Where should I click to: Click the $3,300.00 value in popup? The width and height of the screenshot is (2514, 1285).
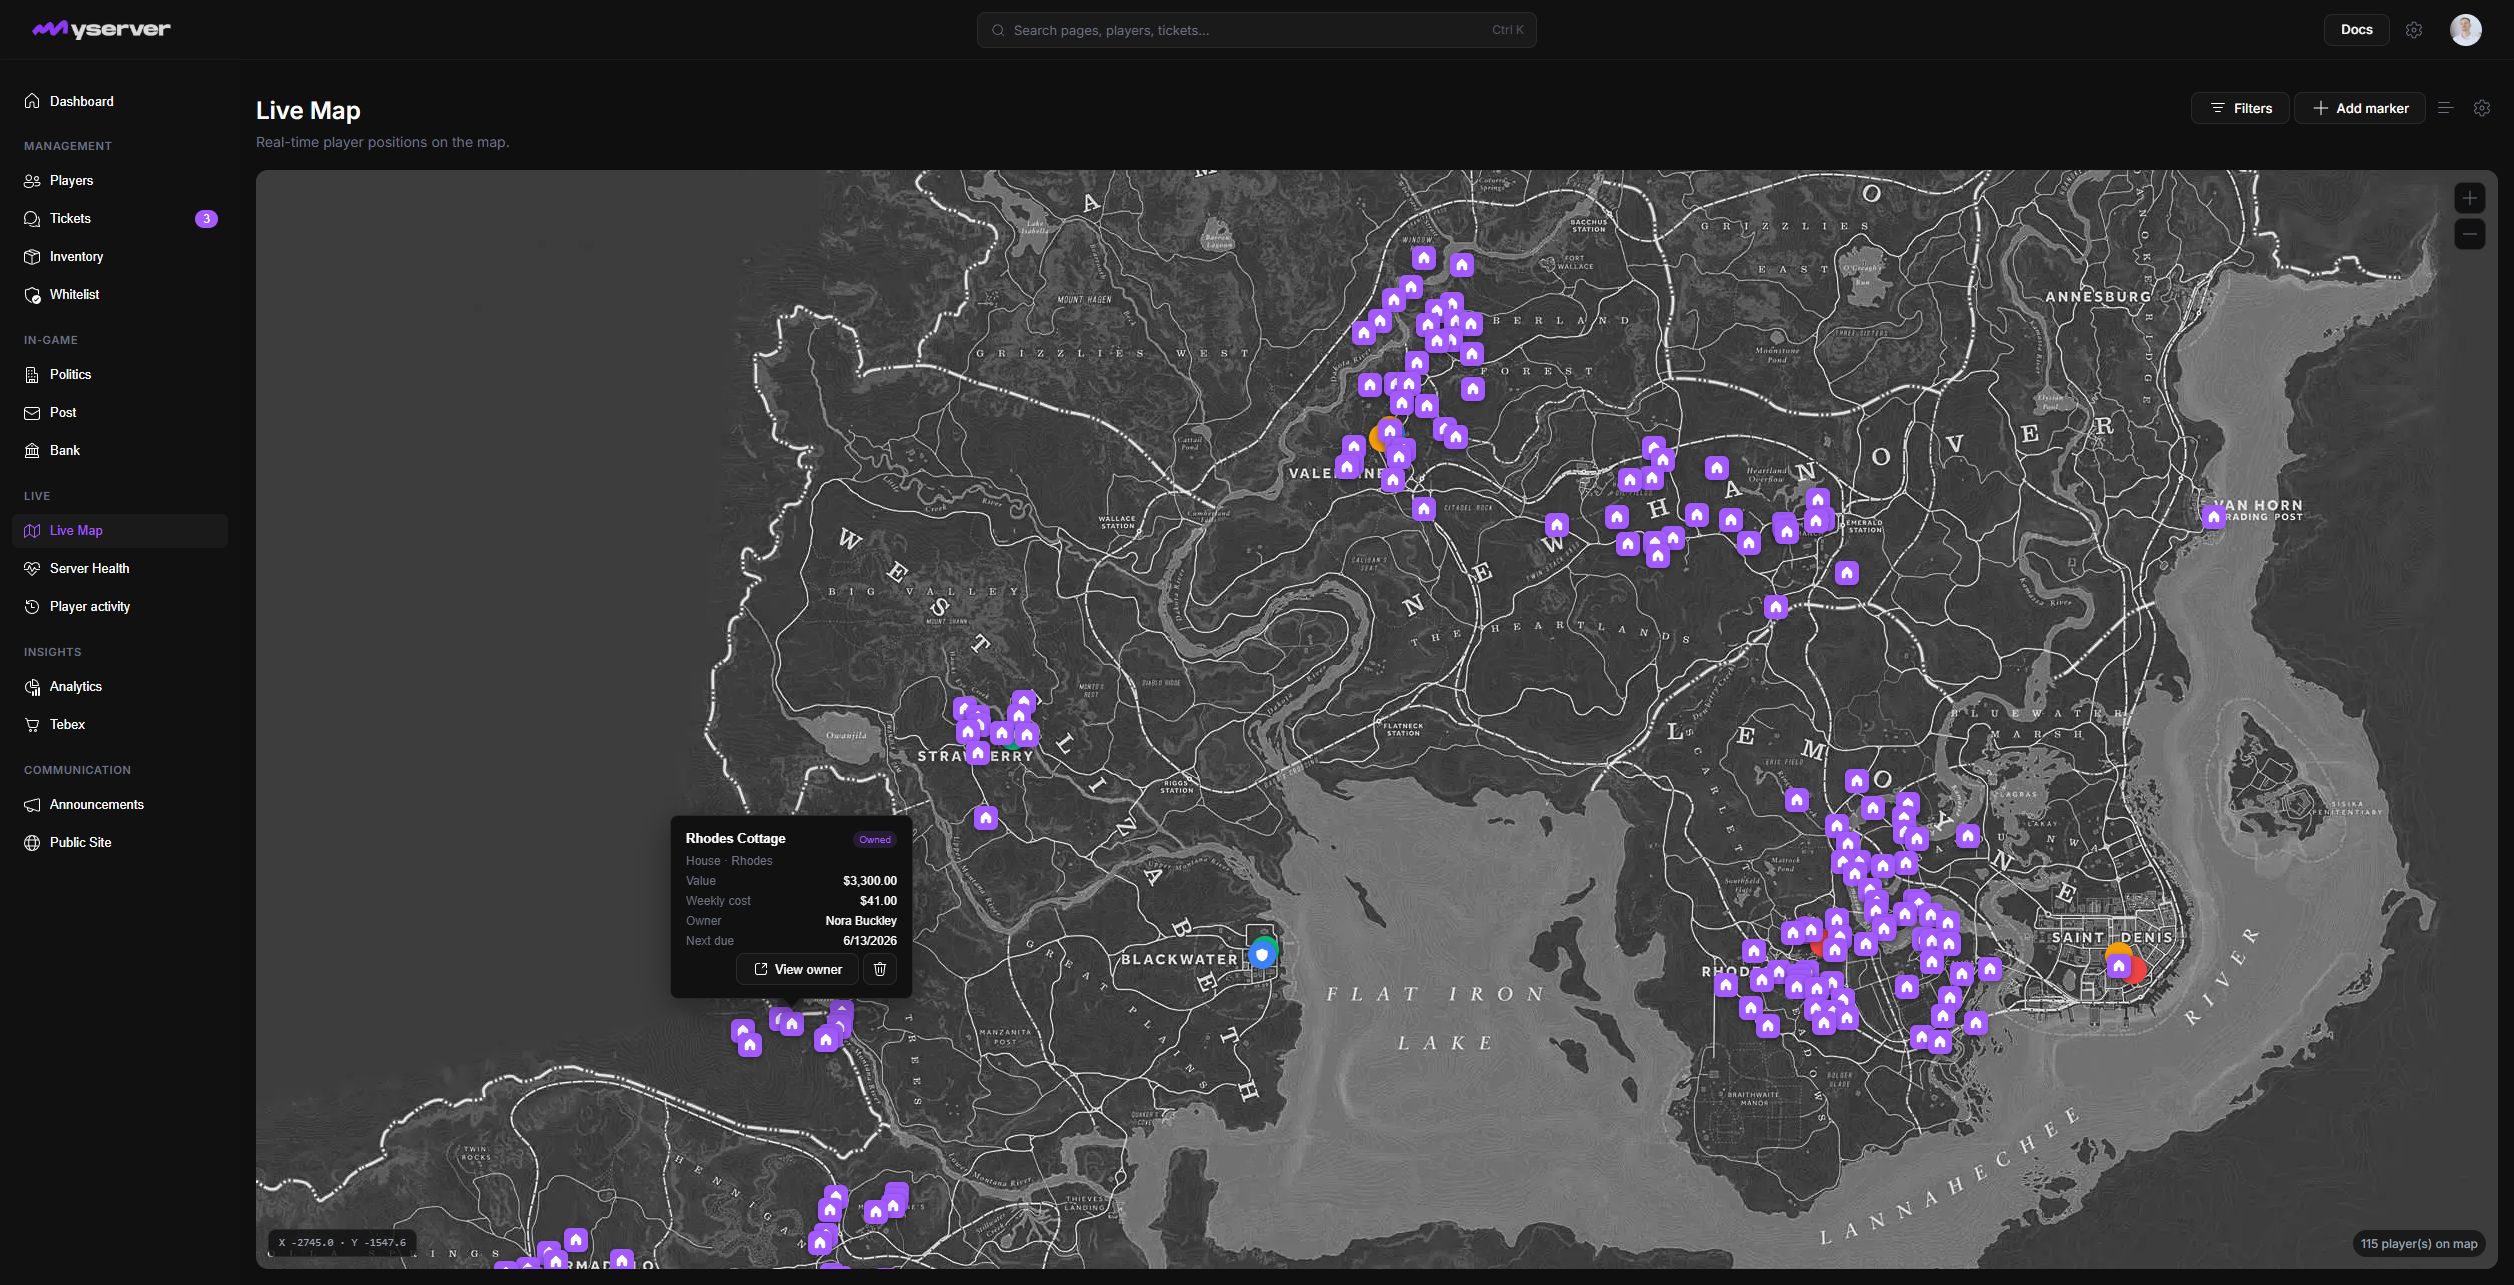coord(869,881)
